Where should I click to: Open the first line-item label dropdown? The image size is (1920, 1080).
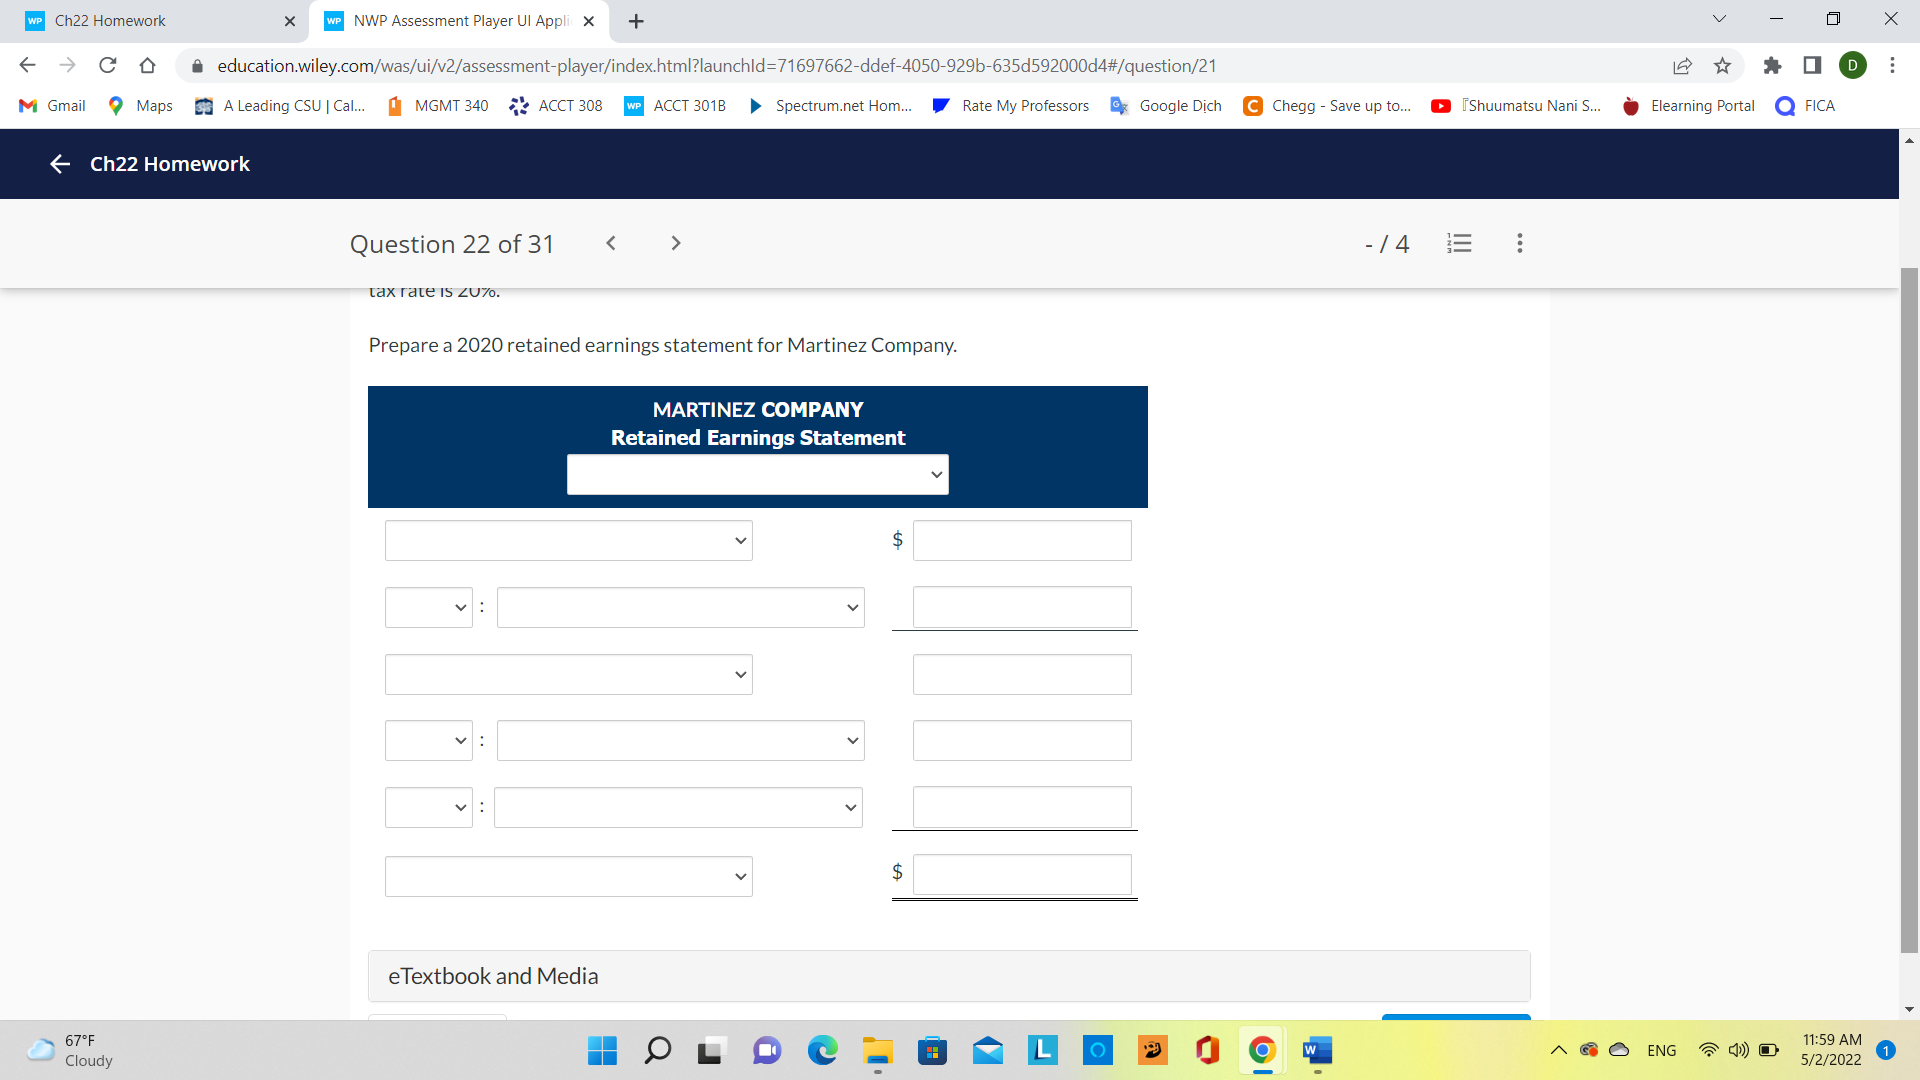pyautogui.click(x=567, y=540)
